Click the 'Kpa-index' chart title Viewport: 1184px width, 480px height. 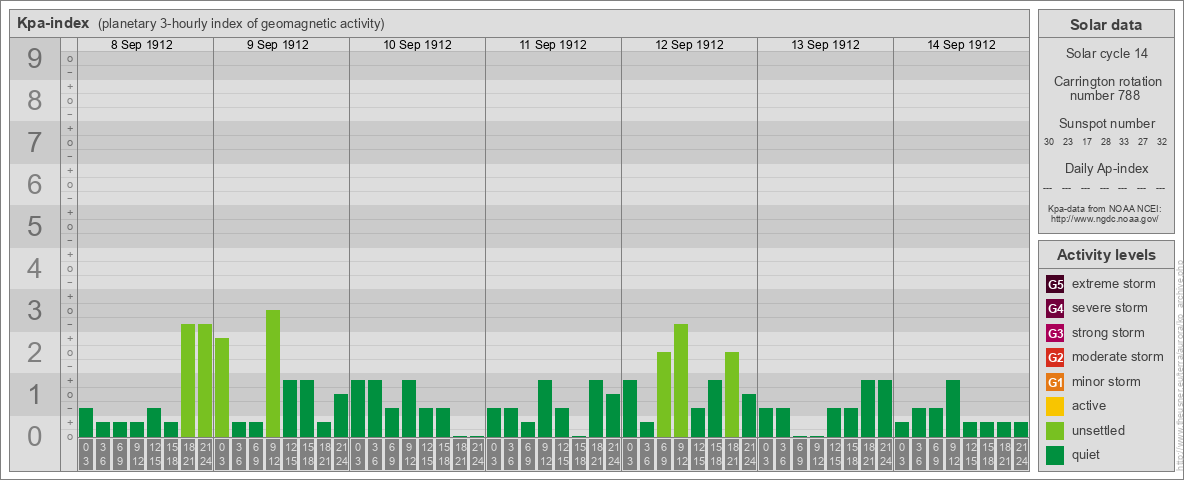(53, 23)
